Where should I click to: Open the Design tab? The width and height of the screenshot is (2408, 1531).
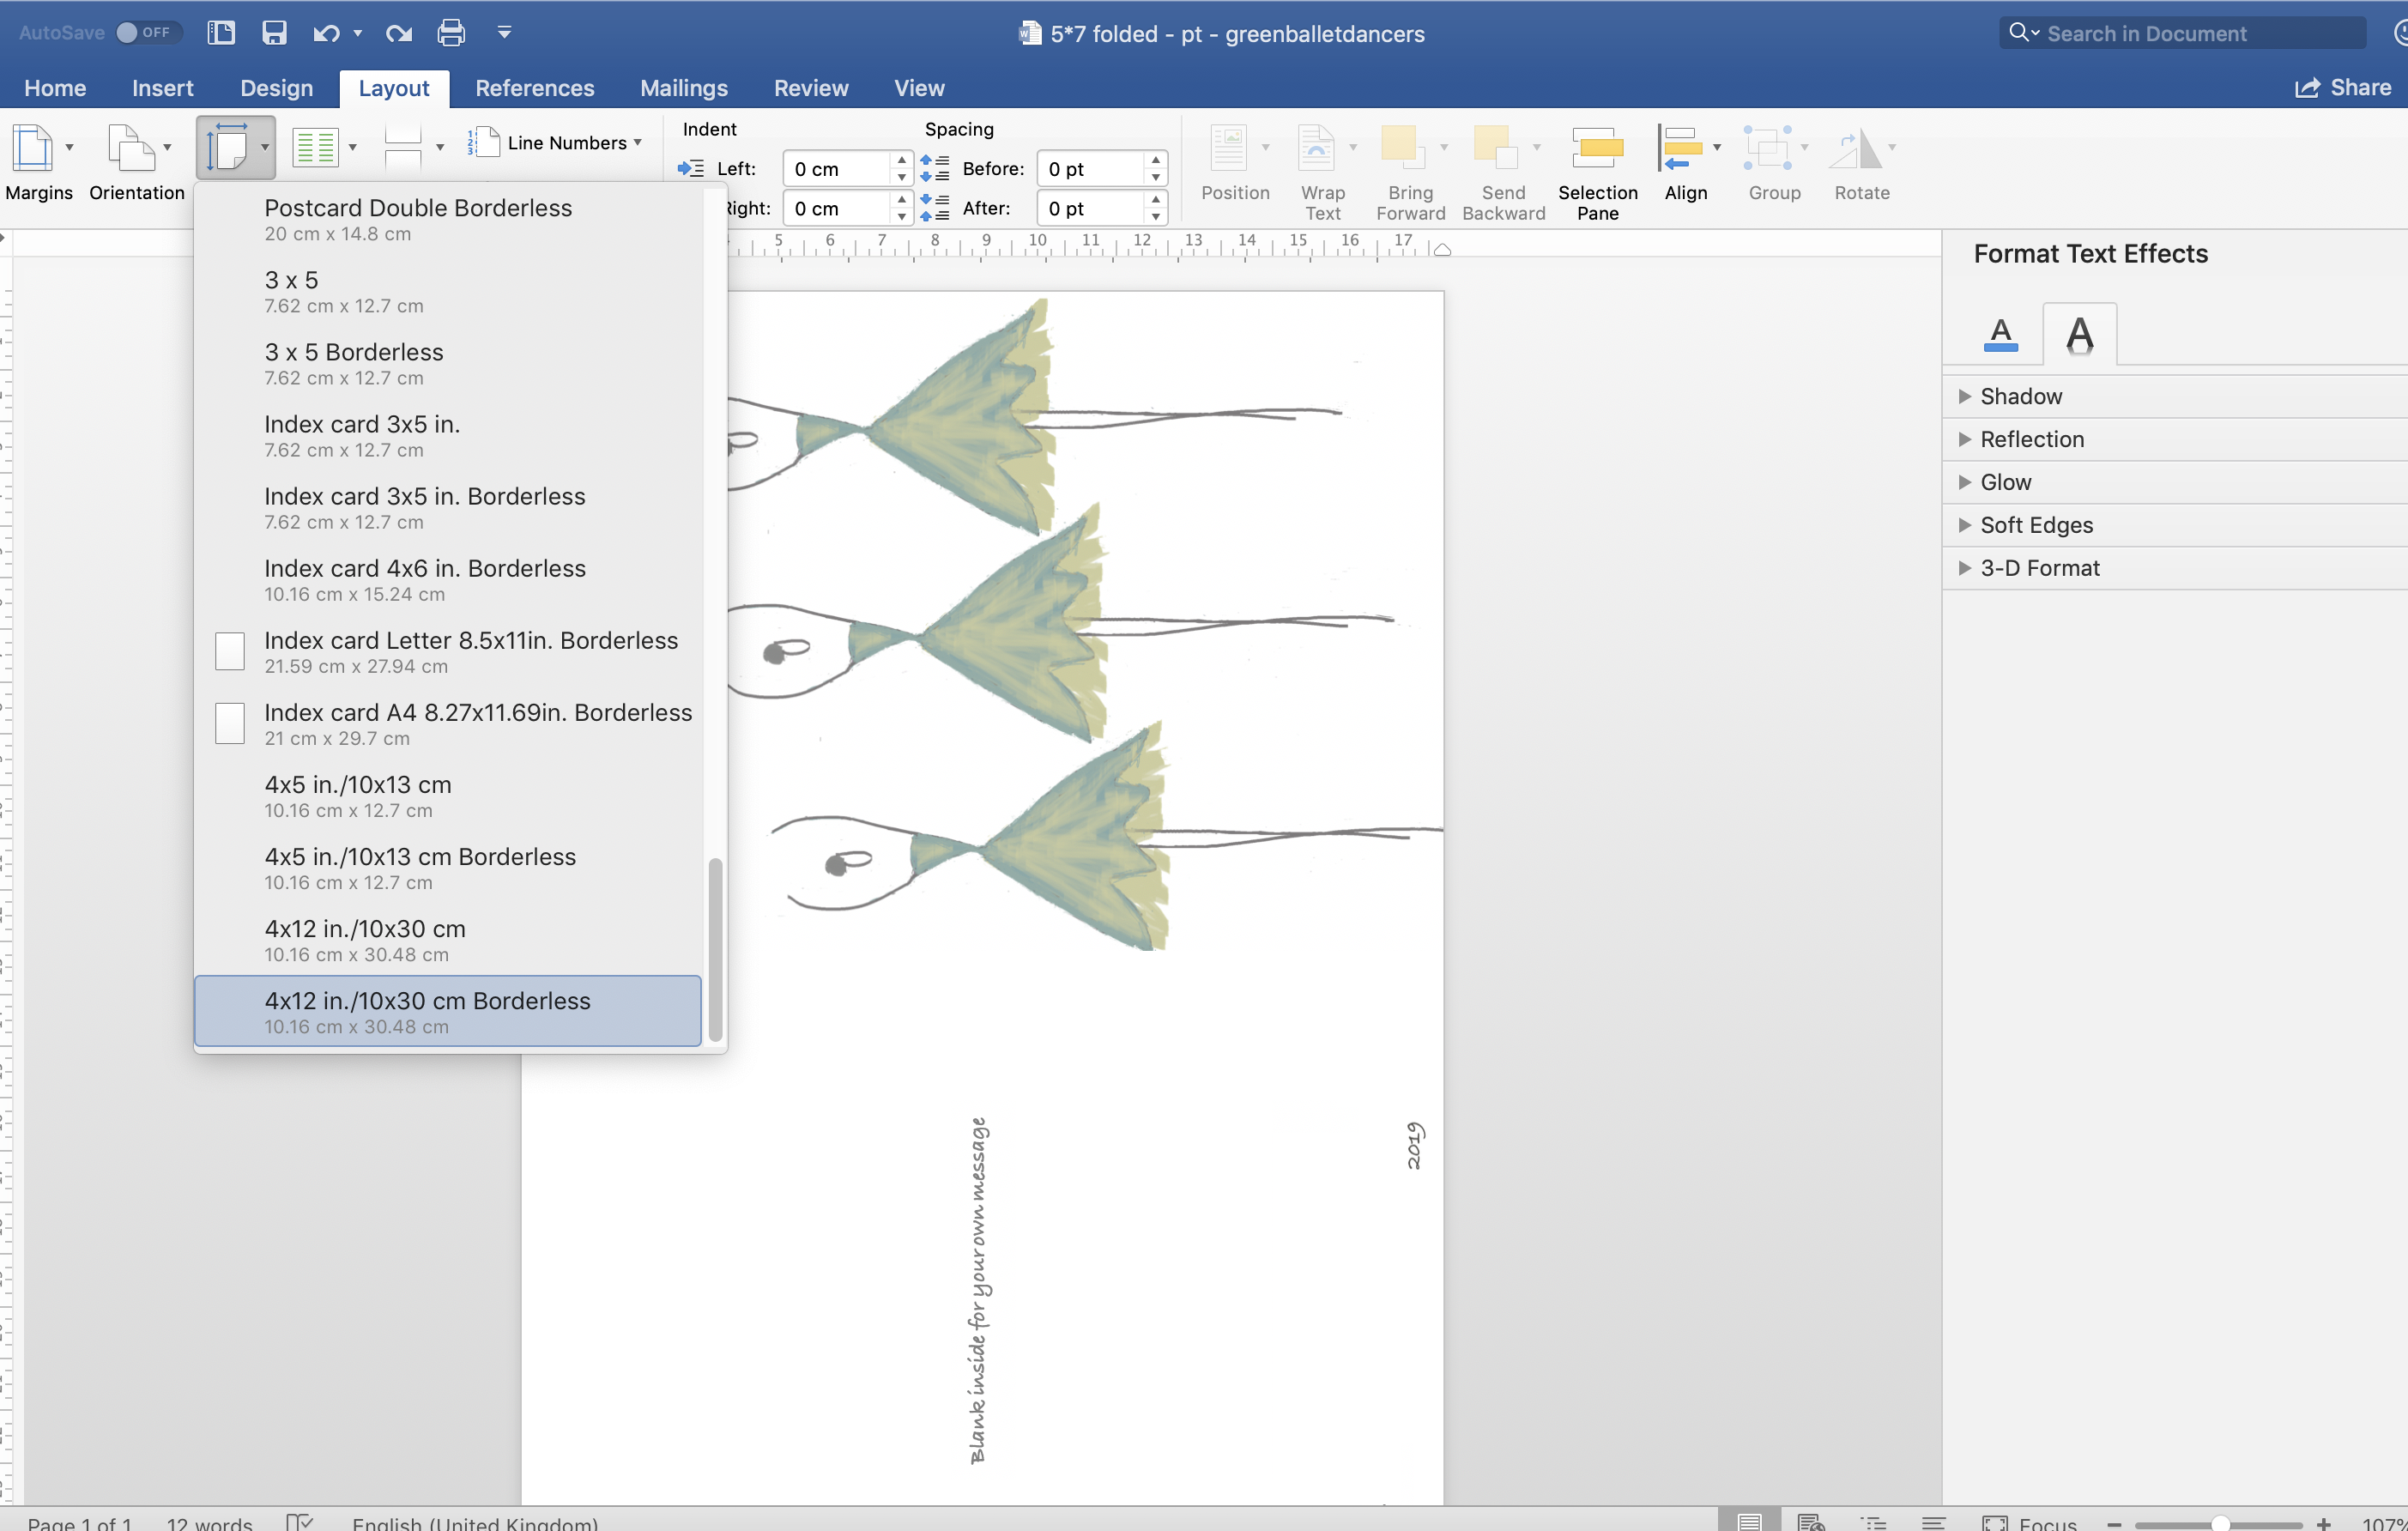tap(277, 88)
